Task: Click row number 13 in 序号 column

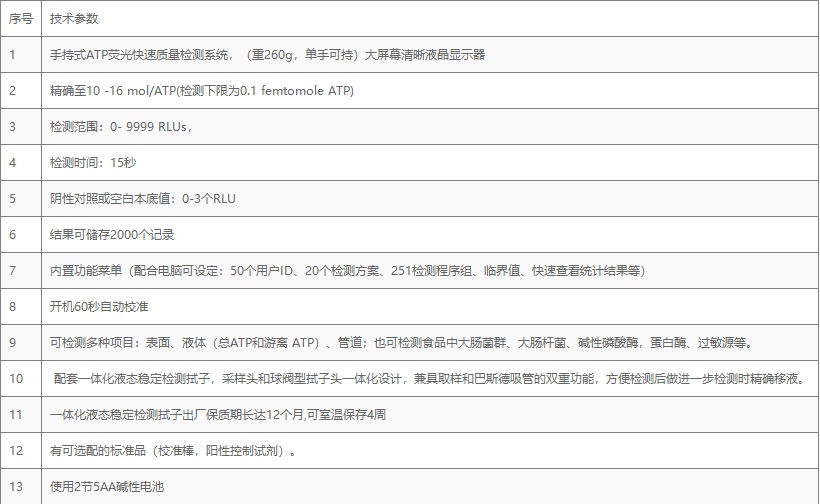Action: tap(15, 487)
